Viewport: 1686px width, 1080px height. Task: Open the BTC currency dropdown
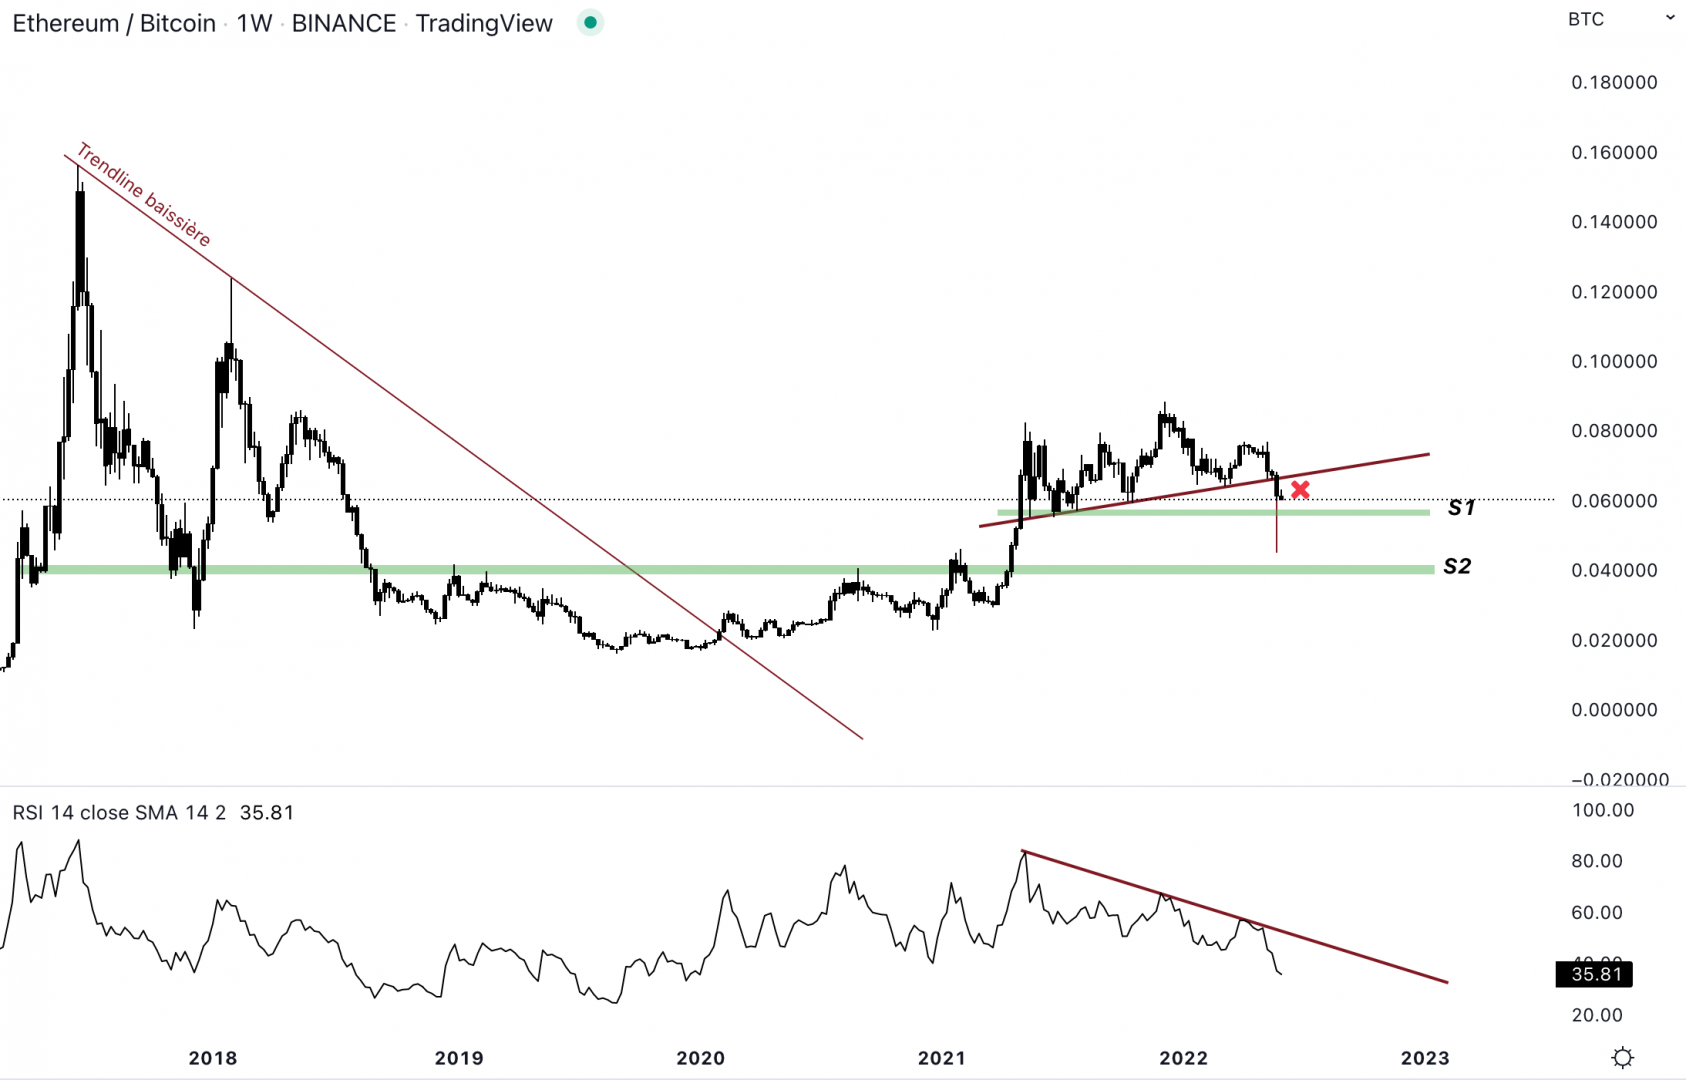tap(1621, 19)
